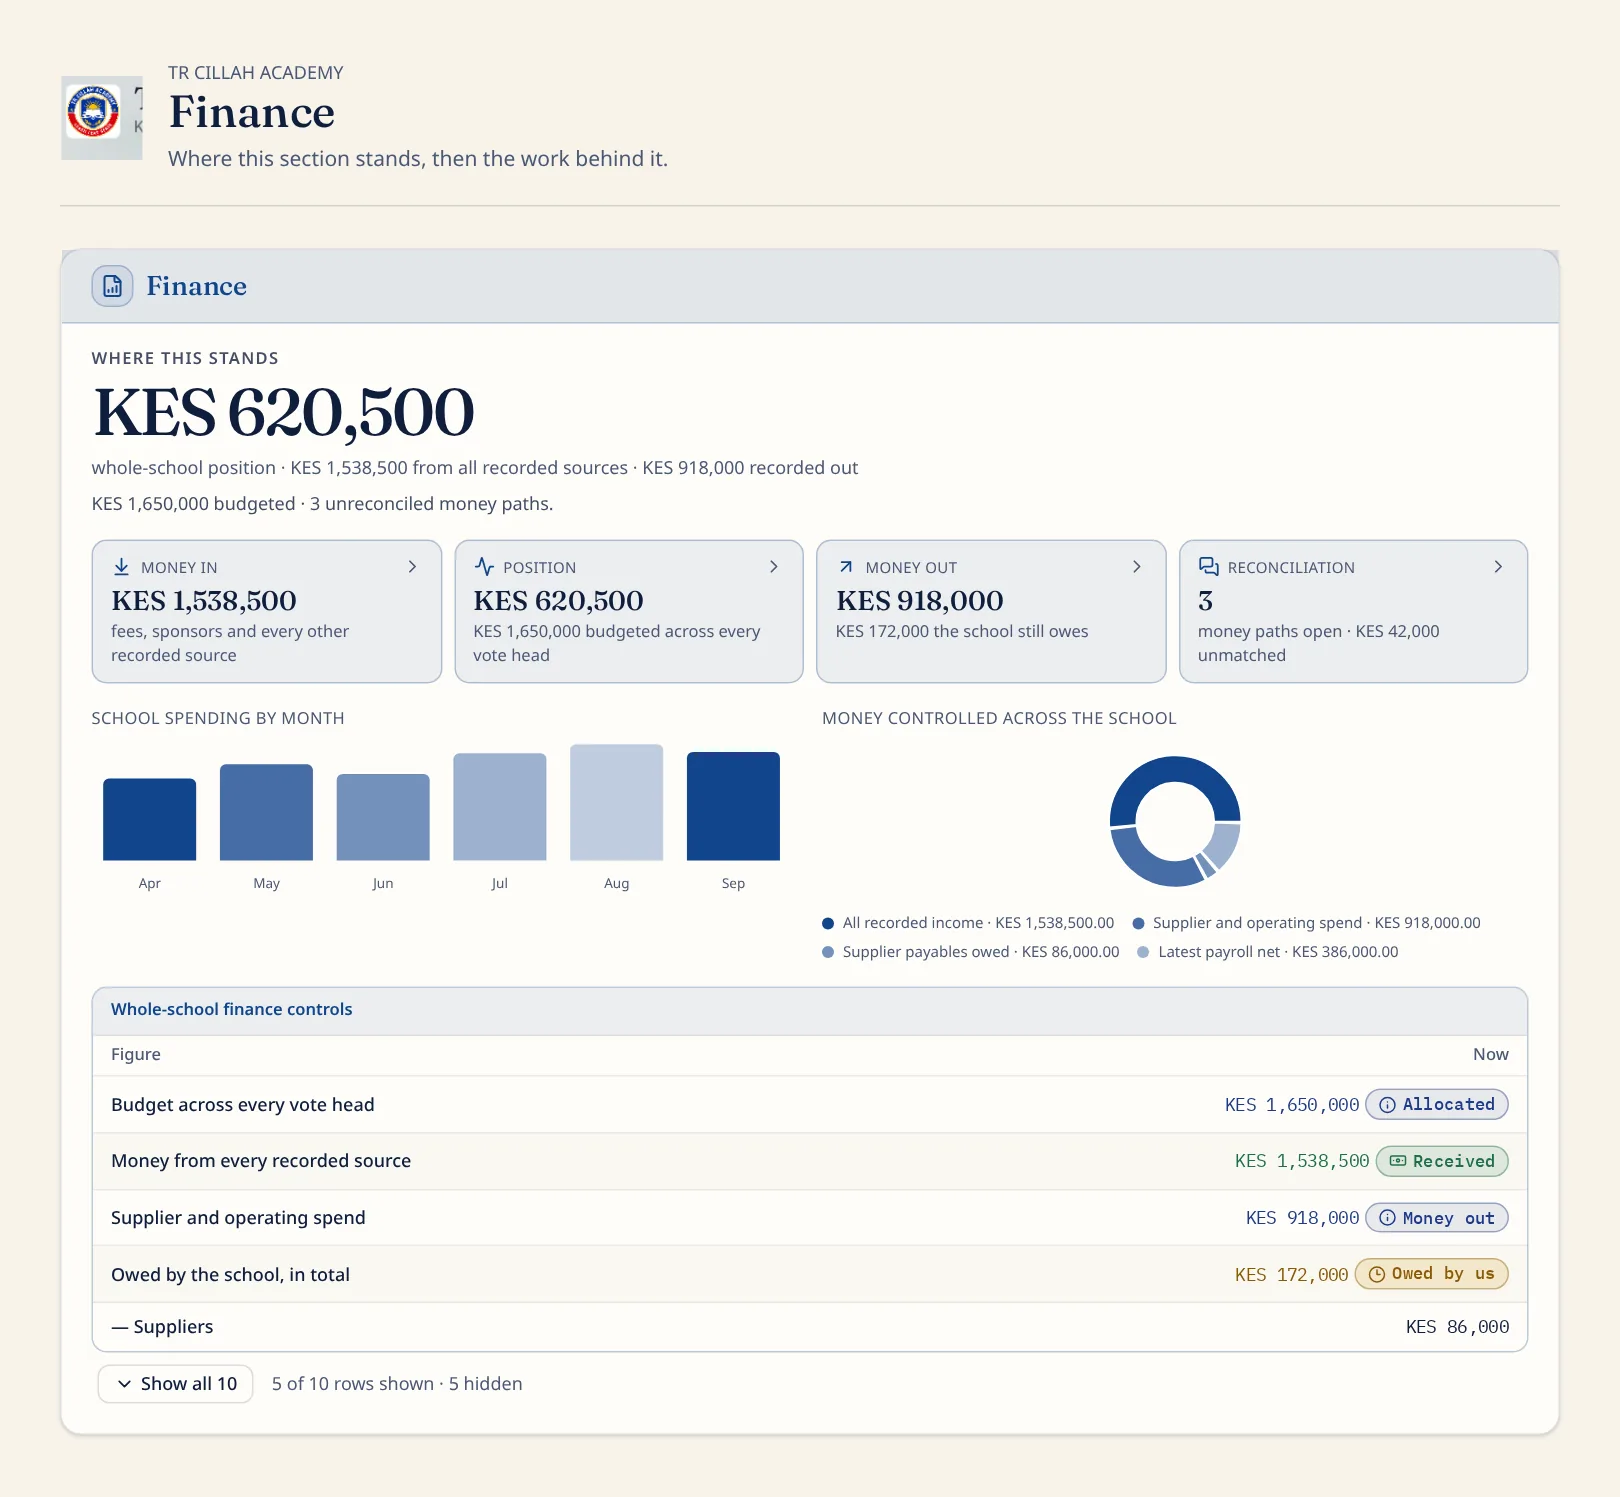Expand the Money In card chevron
Screen dimensions: 1620x1497
(412, 567)
